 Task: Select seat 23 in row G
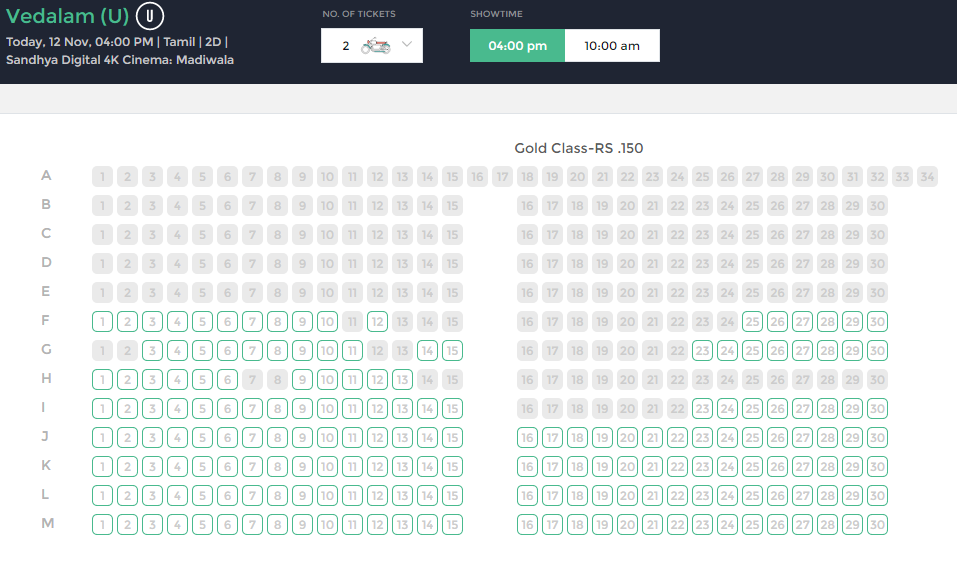pos(702,351)
